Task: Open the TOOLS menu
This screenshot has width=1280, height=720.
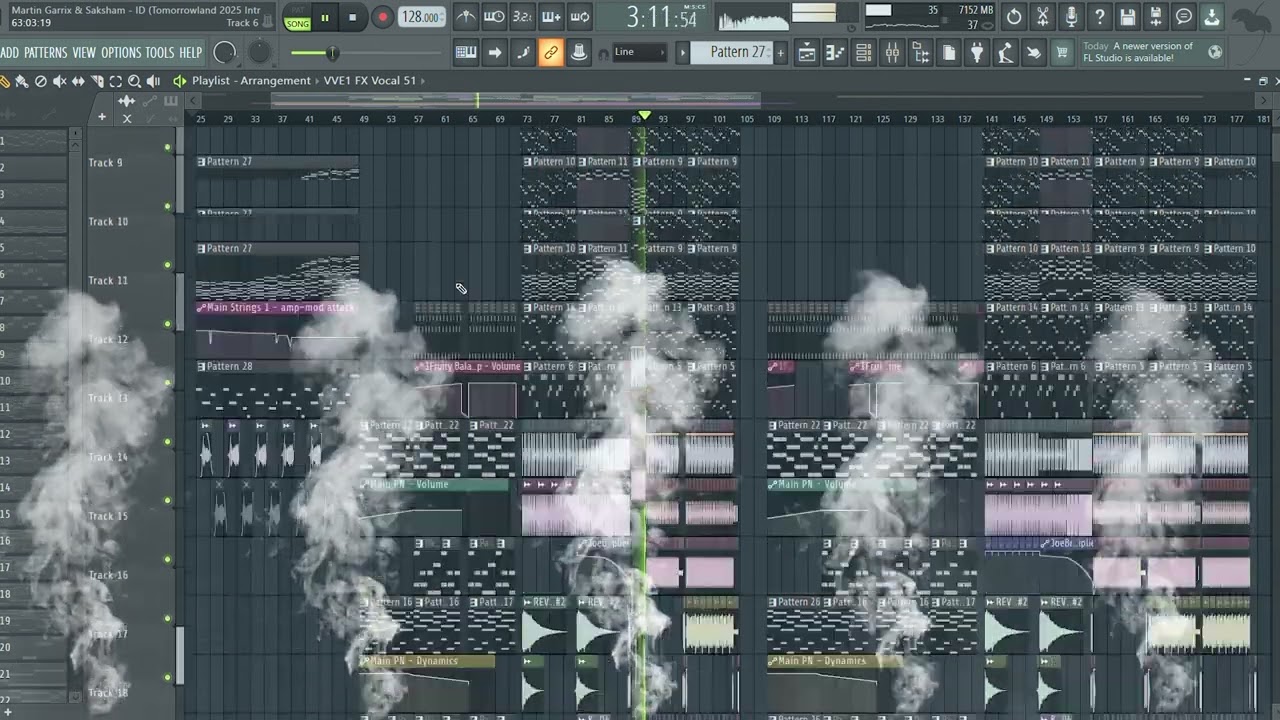Action: 160,52
